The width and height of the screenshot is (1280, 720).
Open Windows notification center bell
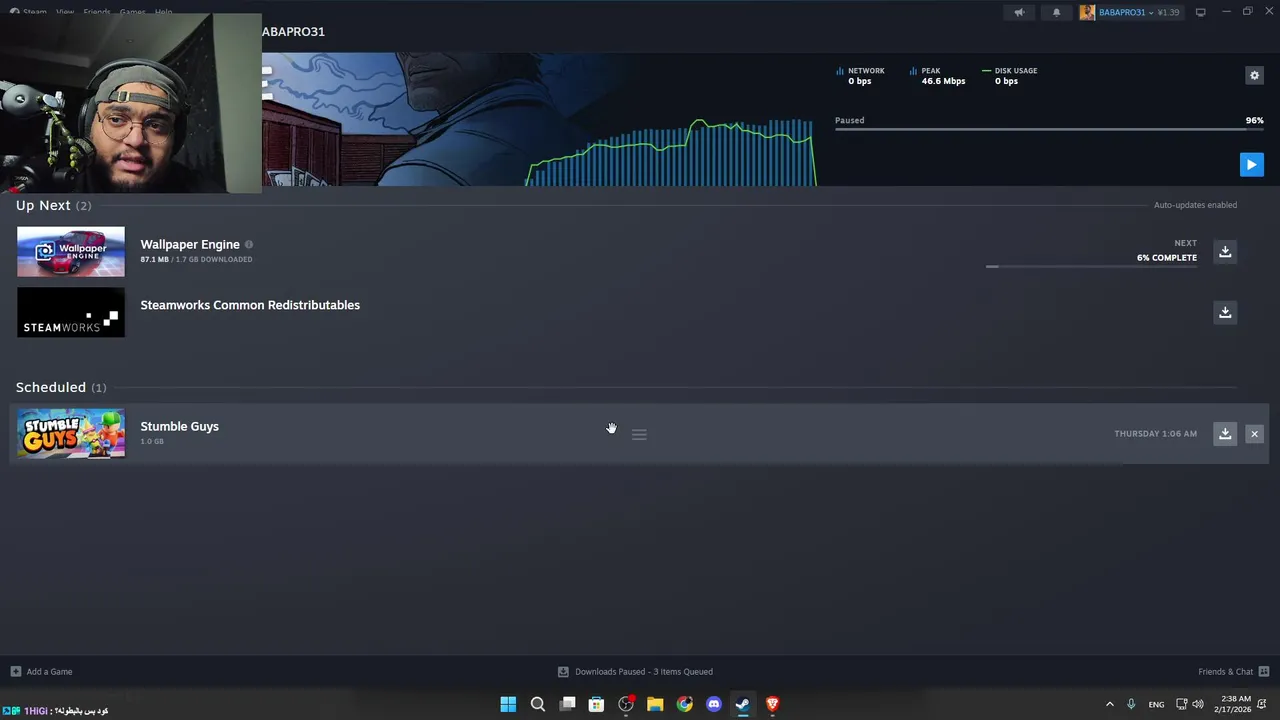(1263, 704)
